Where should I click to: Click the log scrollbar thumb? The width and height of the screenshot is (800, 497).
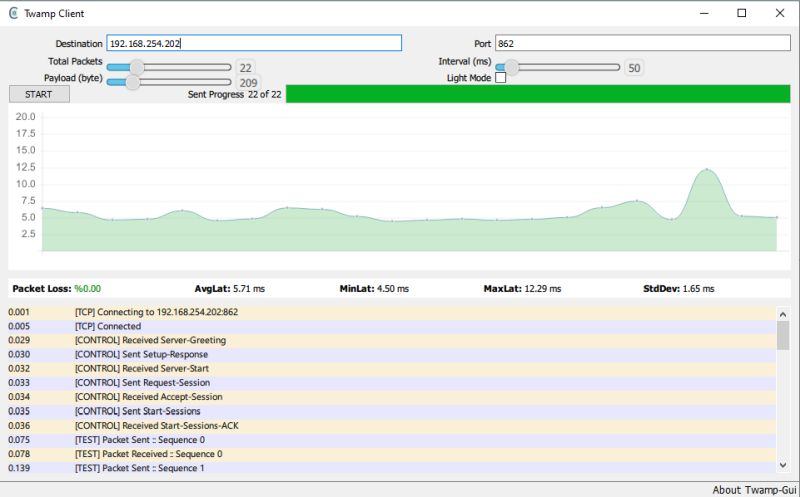783,335
